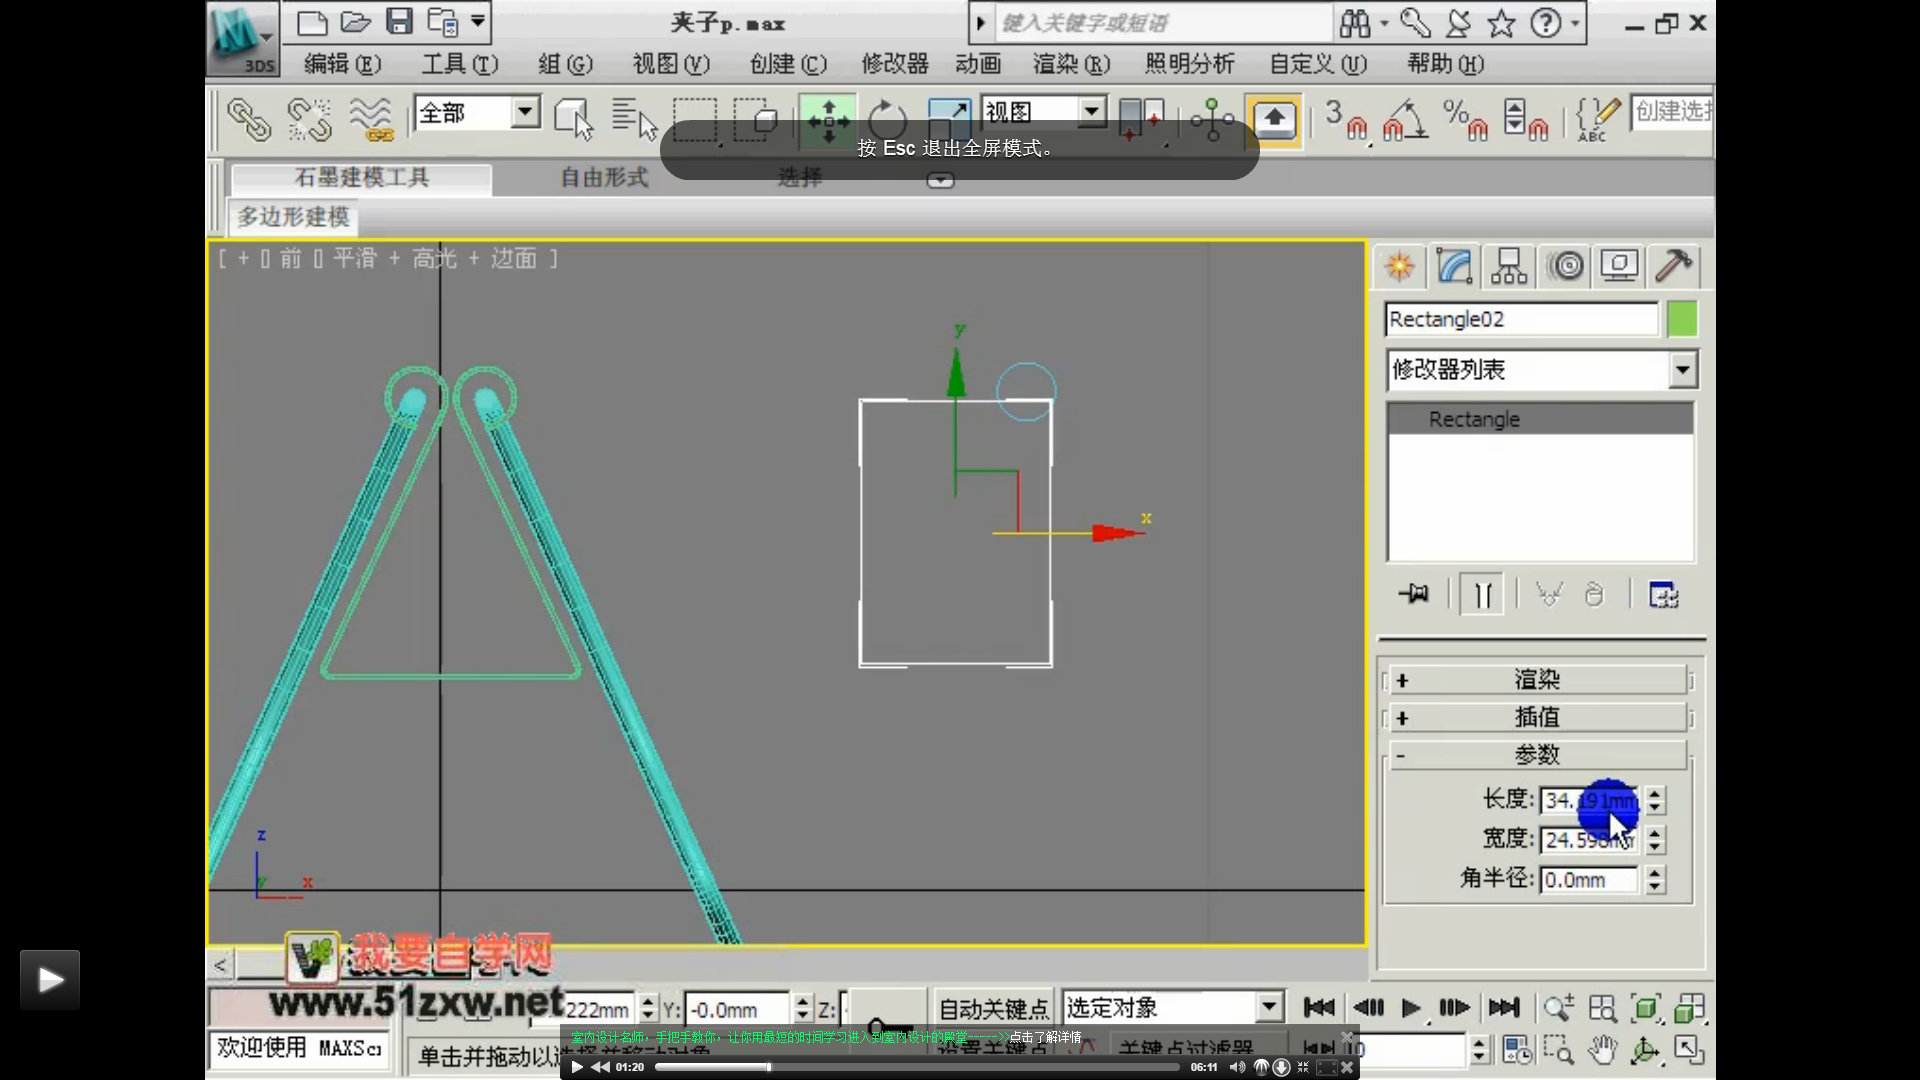Open the 3DS application menu button
Image resolution: width=1920 pixels, height=1080 pixels.
tap(242, 40)
